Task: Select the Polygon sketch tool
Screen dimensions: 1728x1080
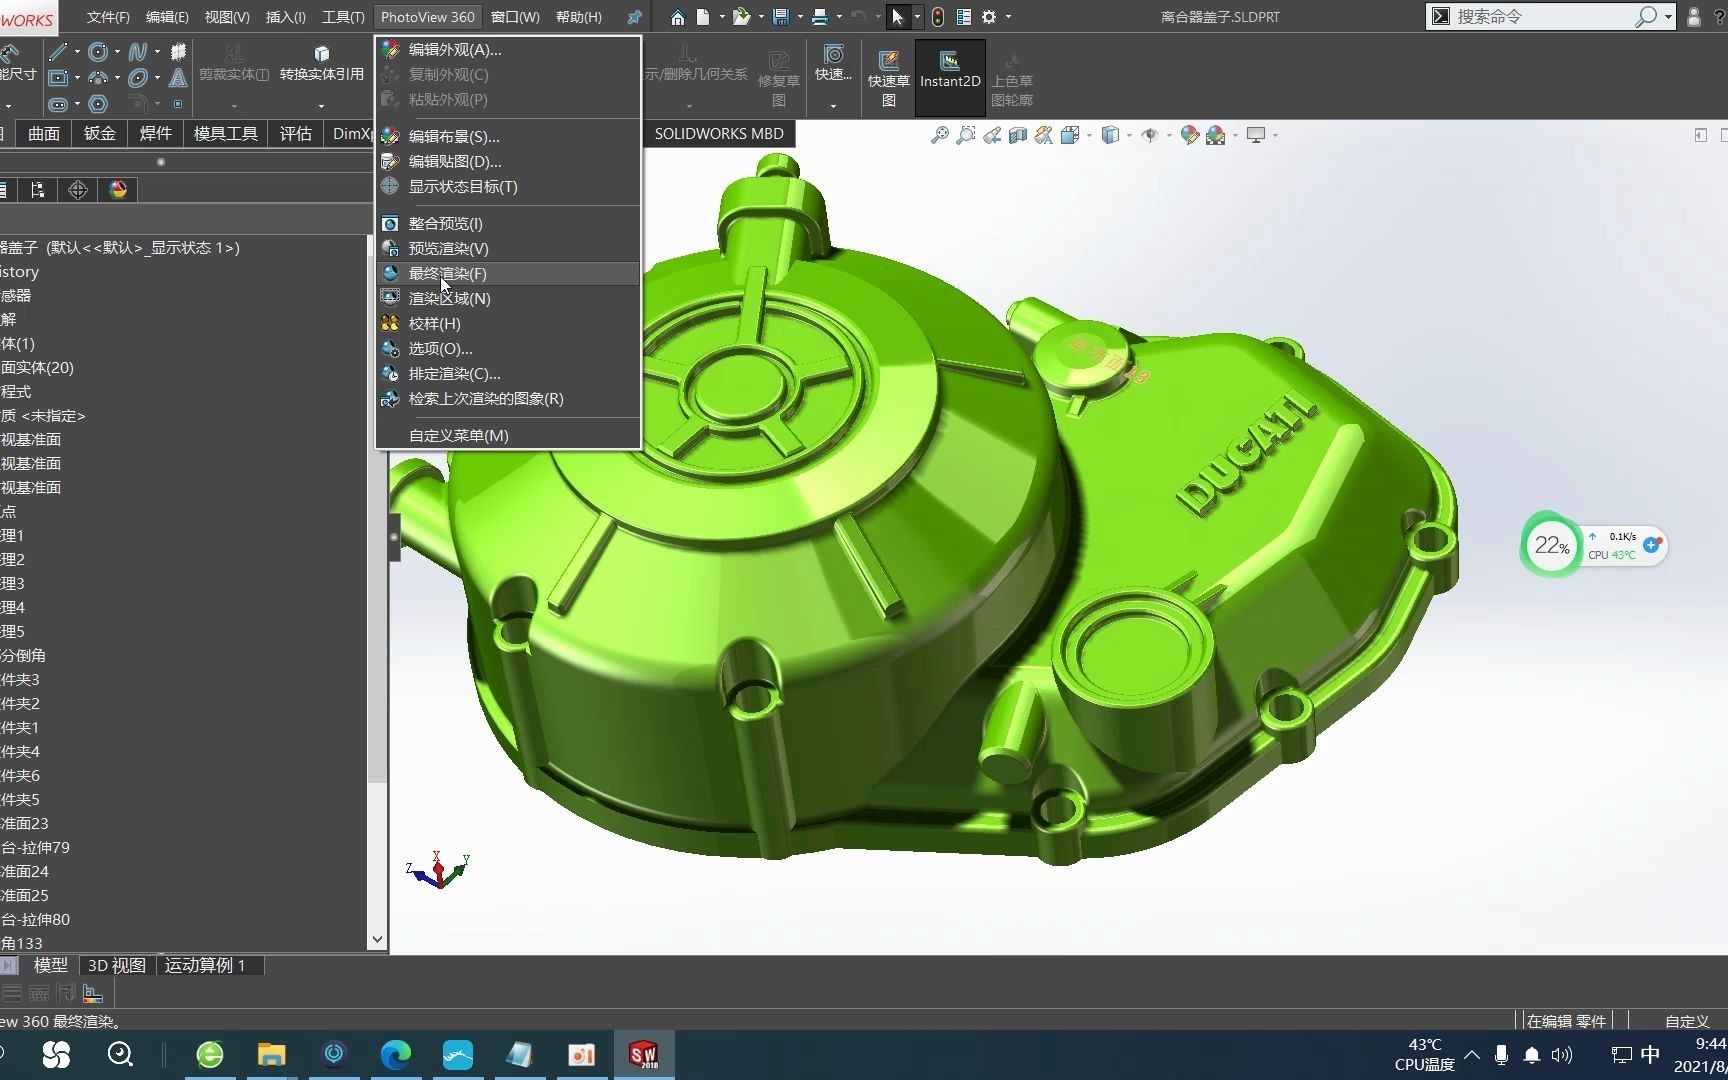Action: (x=98, y=103)
